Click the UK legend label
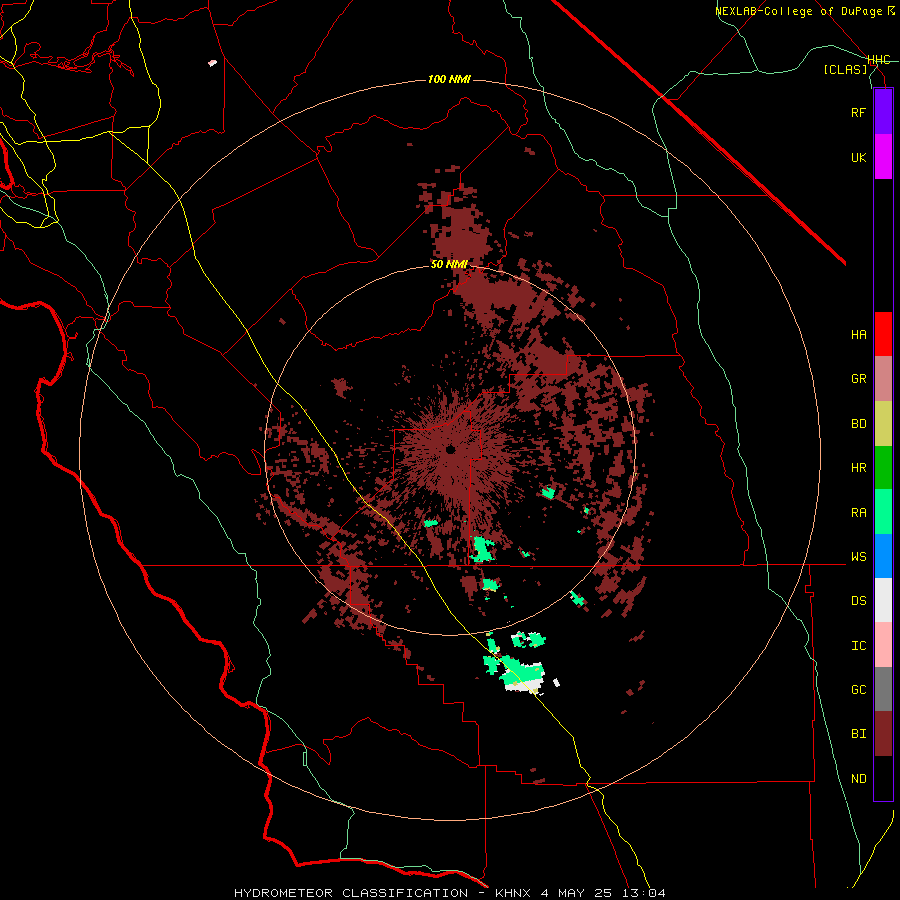 [x=858, y=157]
